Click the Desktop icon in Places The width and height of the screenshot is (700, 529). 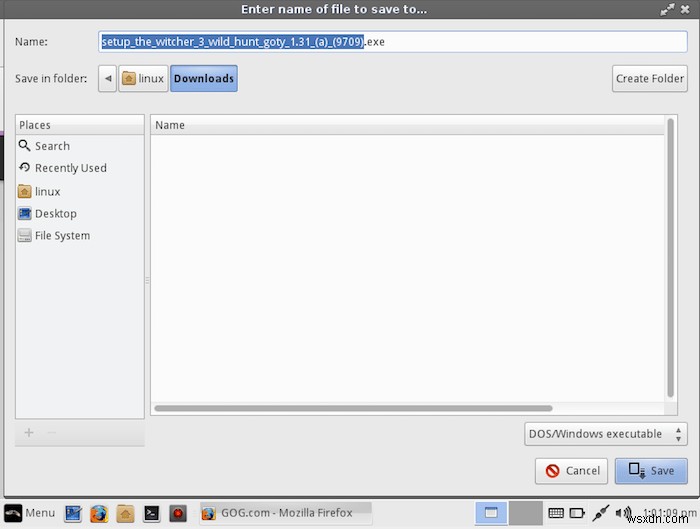pyautogui.click(x=25, y=213)
